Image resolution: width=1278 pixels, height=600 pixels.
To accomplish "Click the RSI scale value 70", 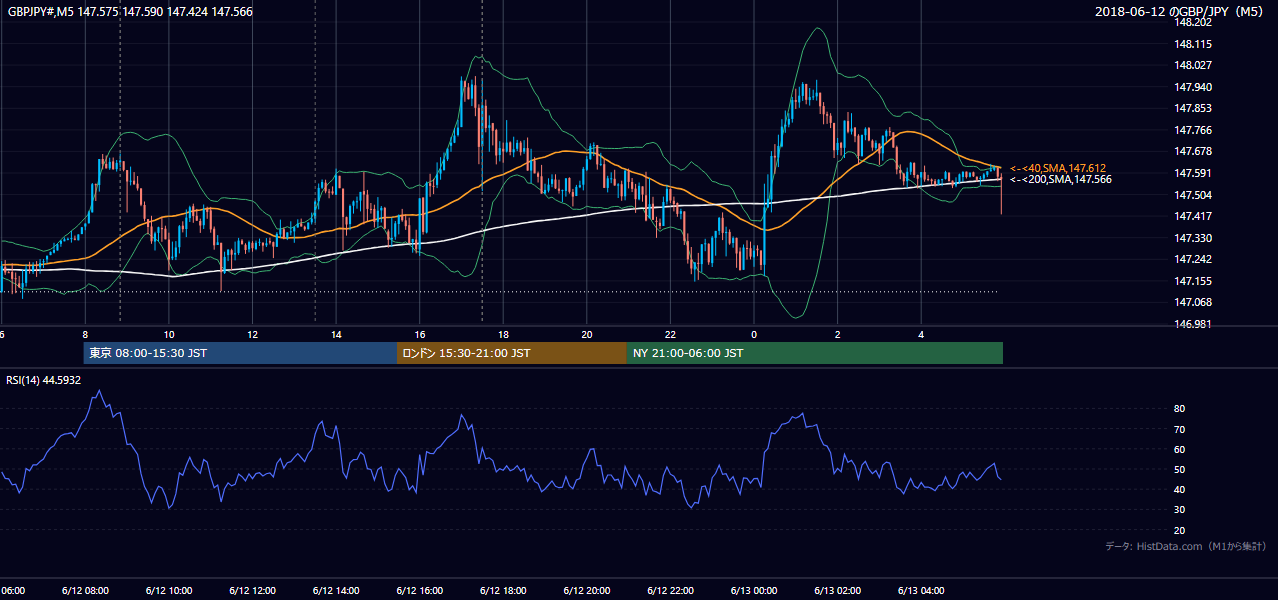I will tap(1180, 429).
